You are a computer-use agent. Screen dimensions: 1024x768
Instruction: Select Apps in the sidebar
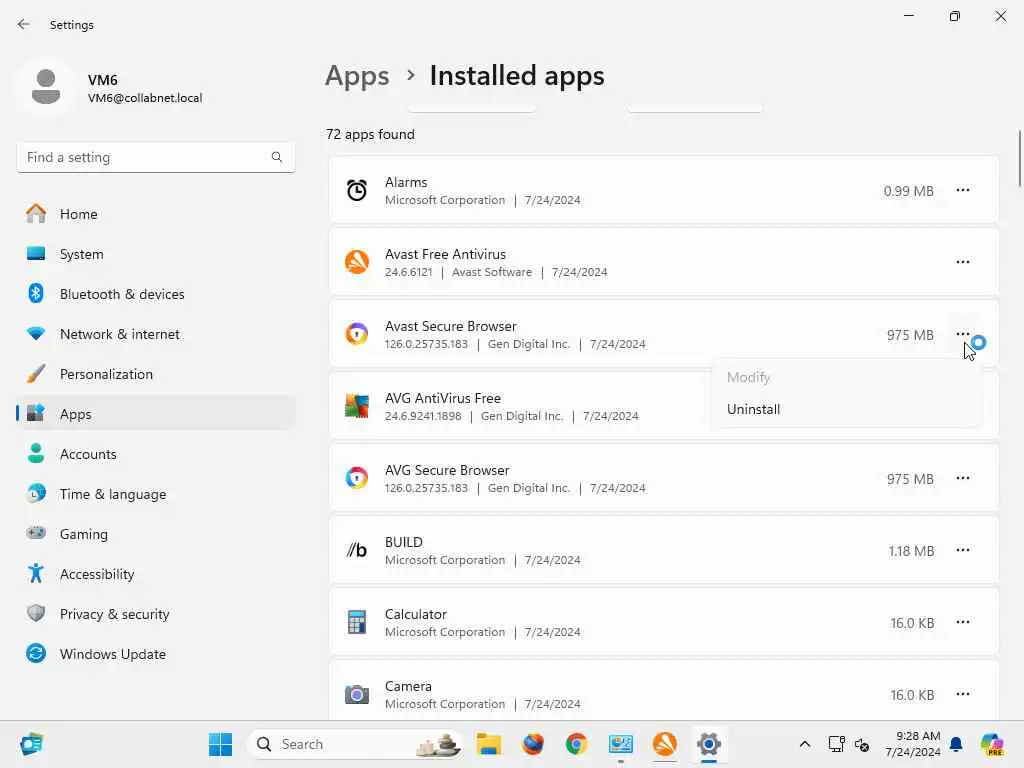(156, 414)
